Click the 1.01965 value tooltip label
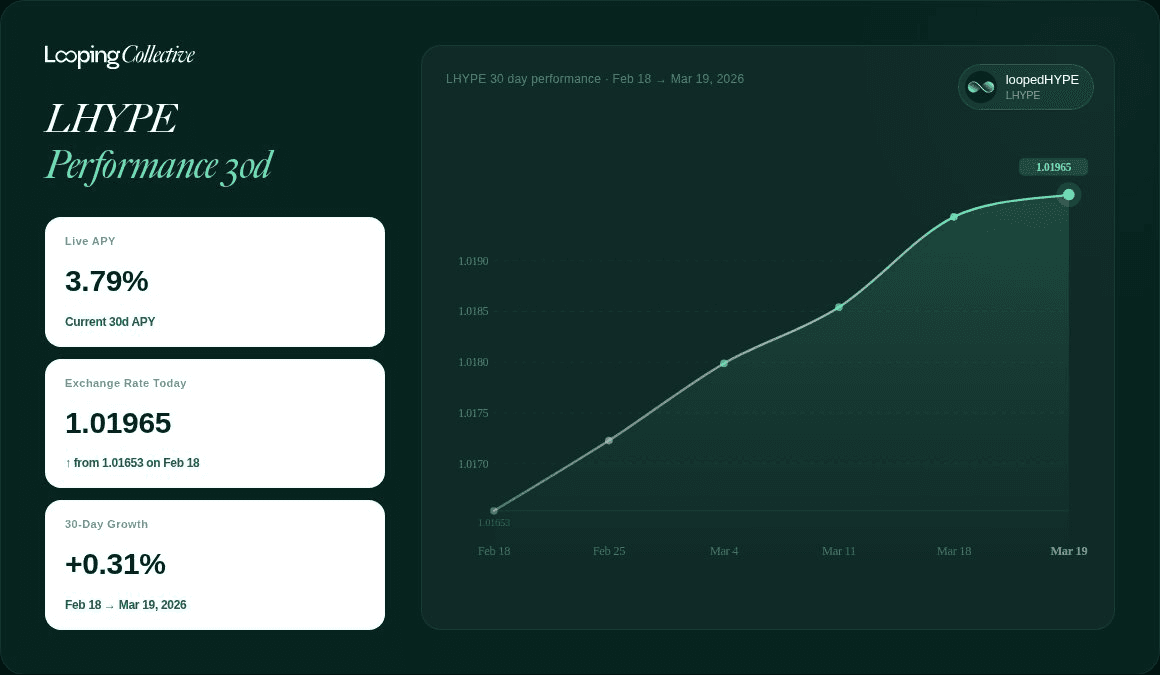This screenshot has width=1160, height=675. pos(1053,167)
